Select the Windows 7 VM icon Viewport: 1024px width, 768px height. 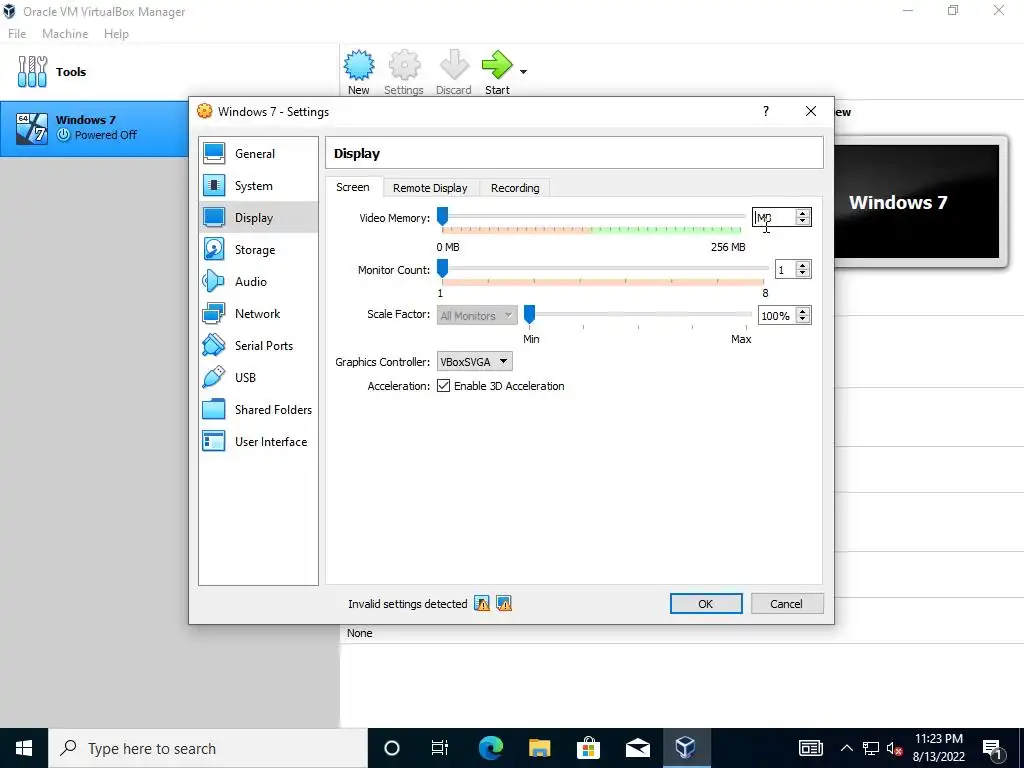pyautogui.click(x=32, y=128)
